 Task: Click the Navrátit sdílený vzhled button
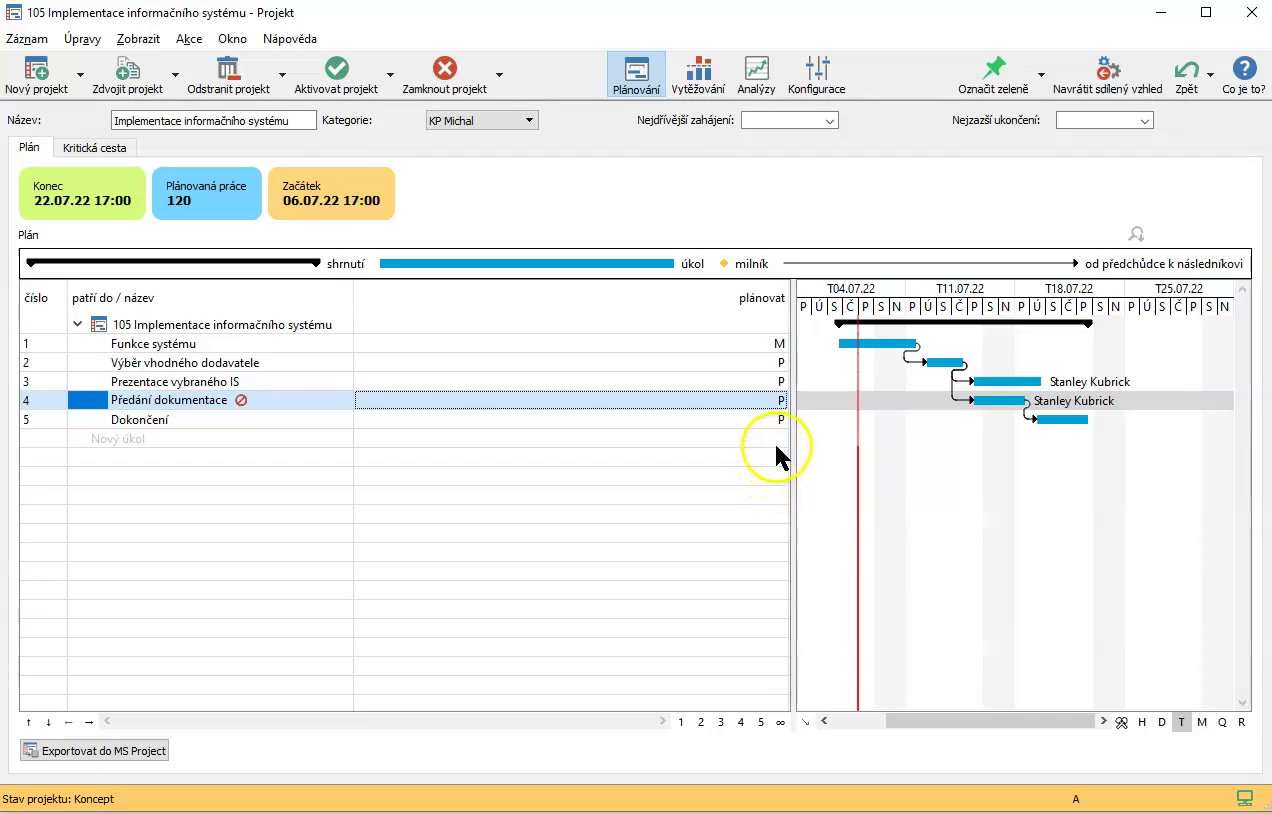1107,74
